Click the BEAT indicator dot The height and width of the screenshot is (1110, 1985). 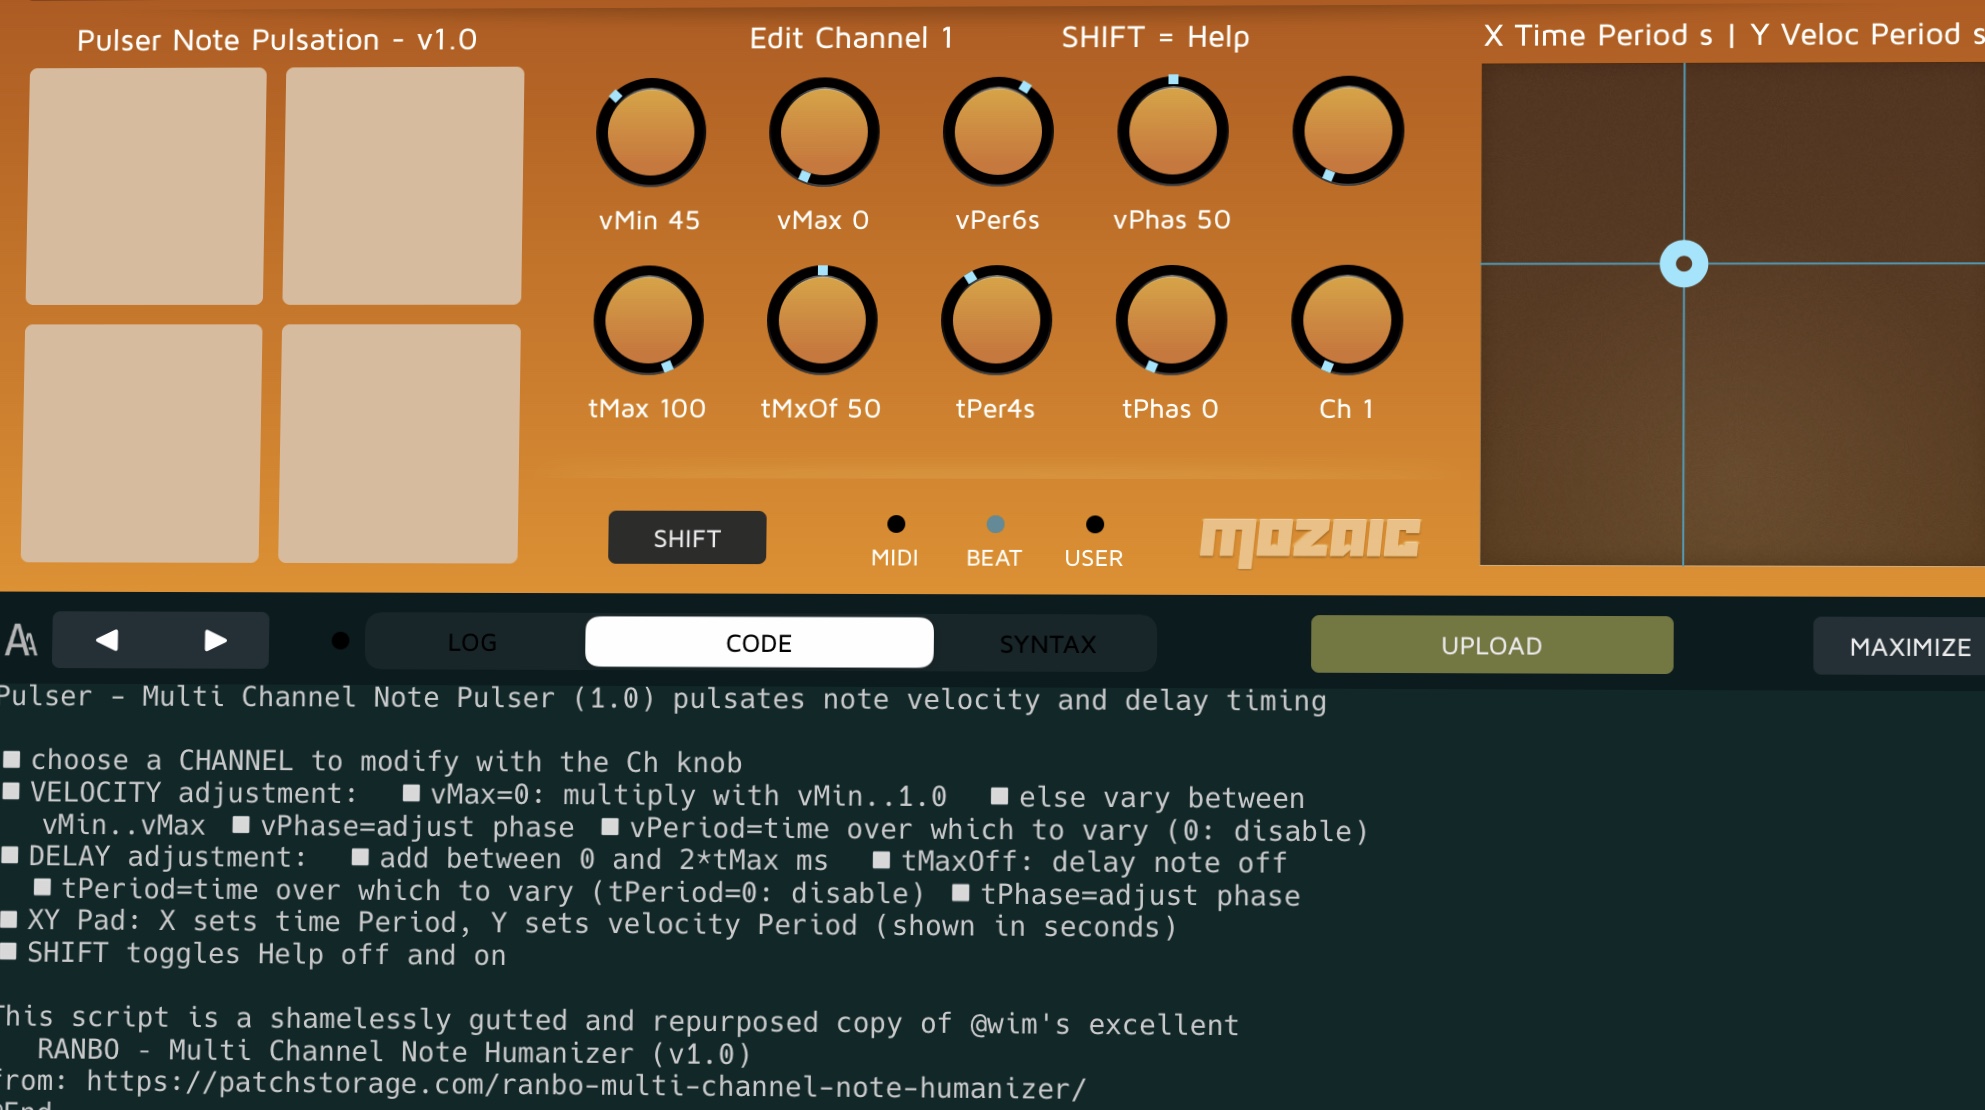click(995, 524)
